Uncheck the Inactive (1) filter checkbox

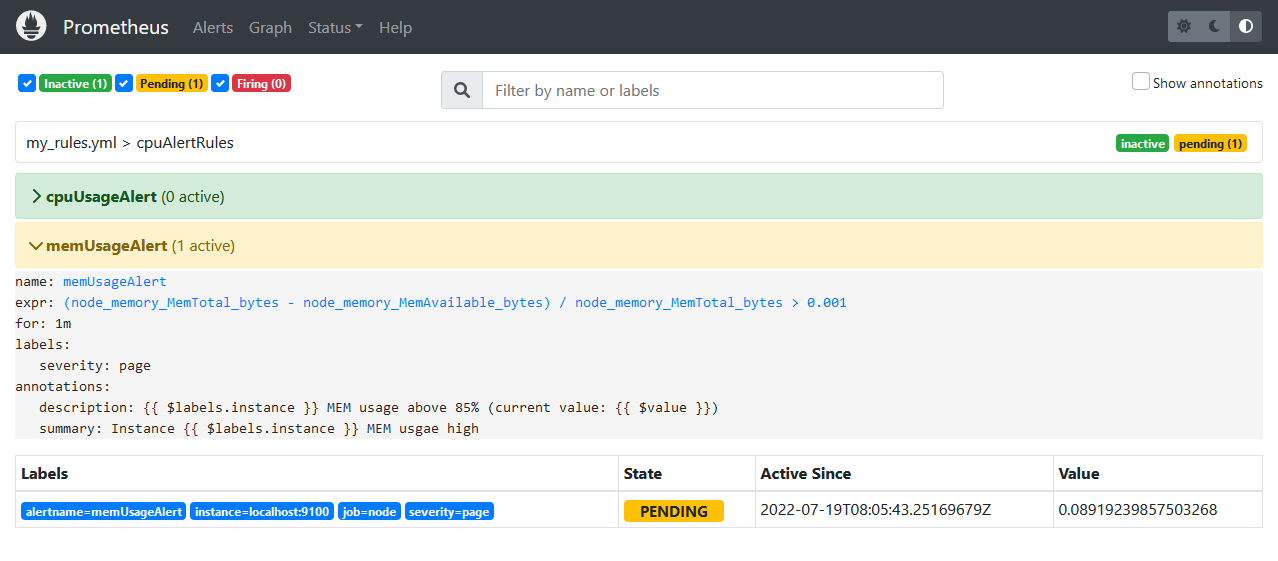click(27, 83)
